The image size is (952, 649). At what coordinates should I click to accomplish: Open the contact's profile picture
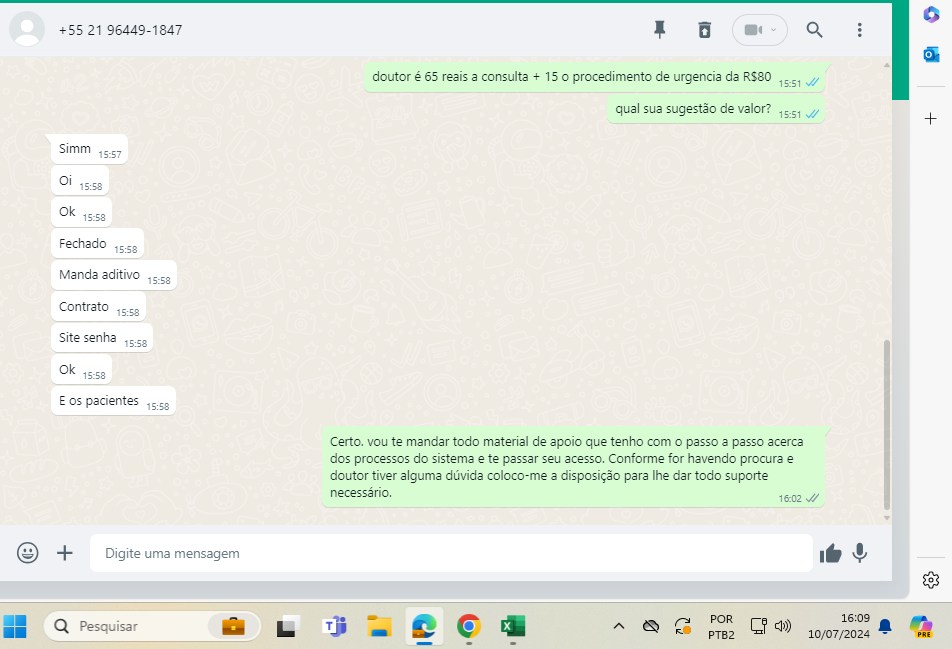27,30
